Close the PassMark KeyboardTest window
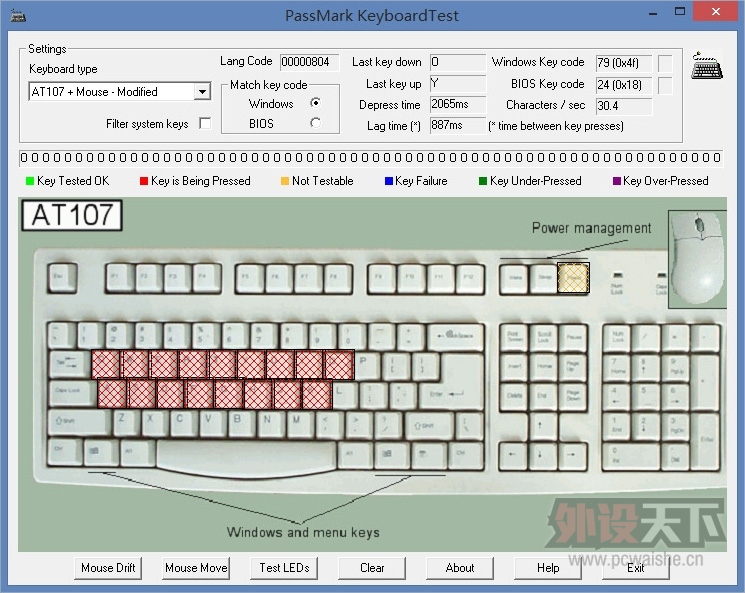This screenshot has height=593, width=745. tap(716, 11)
